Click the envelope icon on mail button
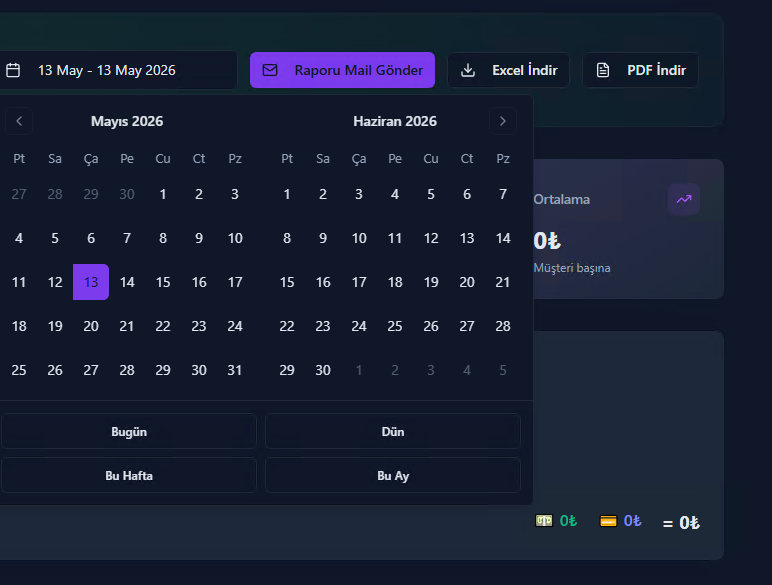Viewport: 772px width, 585px height. pos(270,70)
